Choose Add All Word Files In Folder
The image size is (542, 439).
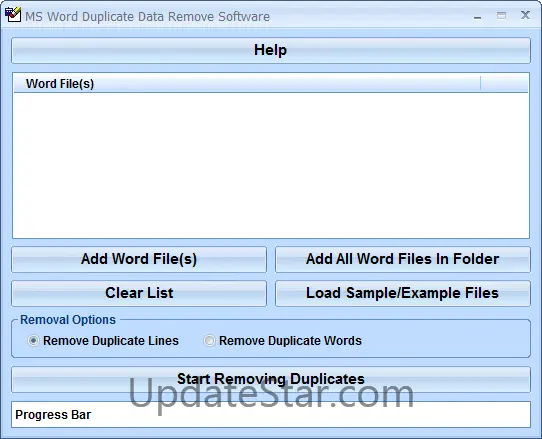click(x=403, y=259)
